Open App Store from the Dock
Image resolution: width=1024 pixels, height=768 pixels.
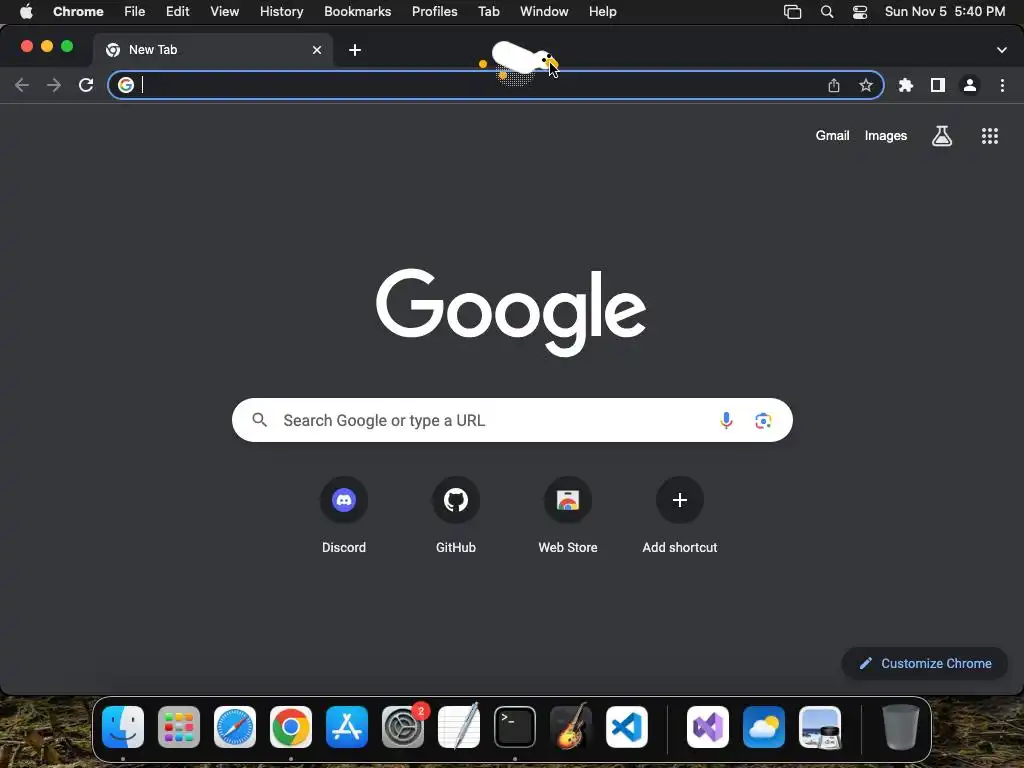347,726
